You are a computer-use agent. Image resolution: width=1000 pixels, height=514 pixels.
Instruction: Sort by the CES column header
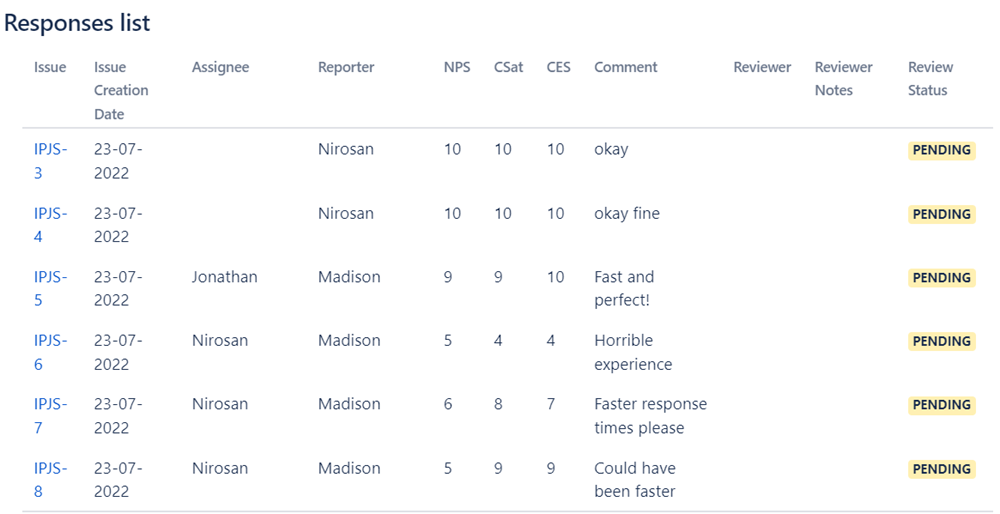coord(558,67)
